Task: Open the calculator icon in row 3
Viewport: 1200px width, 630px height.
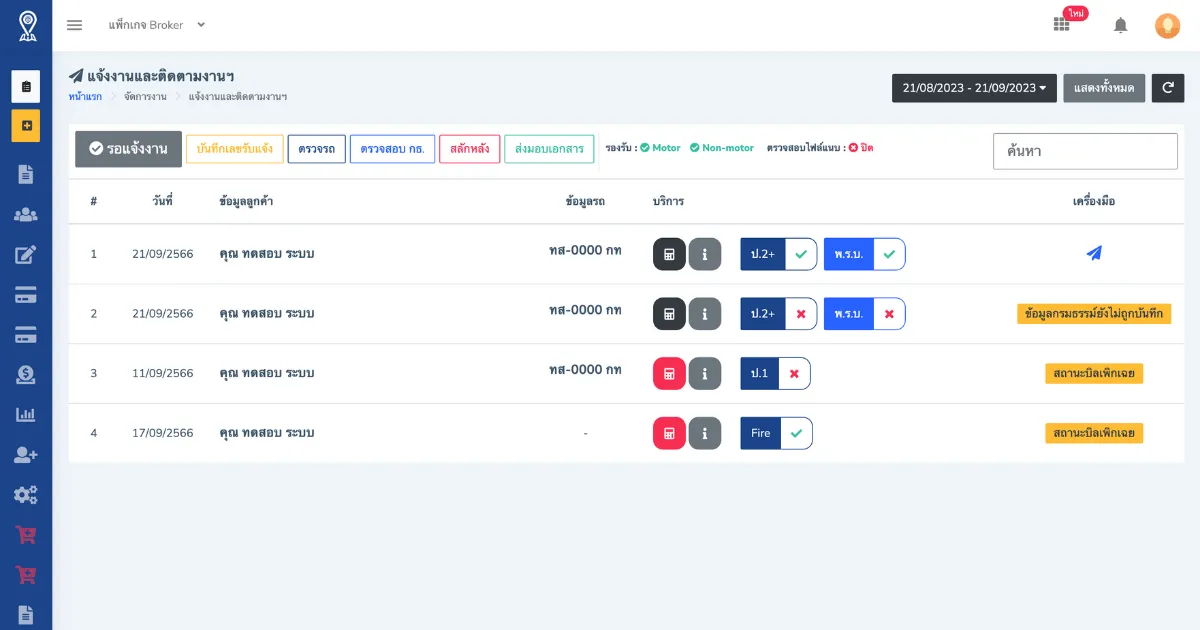Action: [x=669, y=374]
